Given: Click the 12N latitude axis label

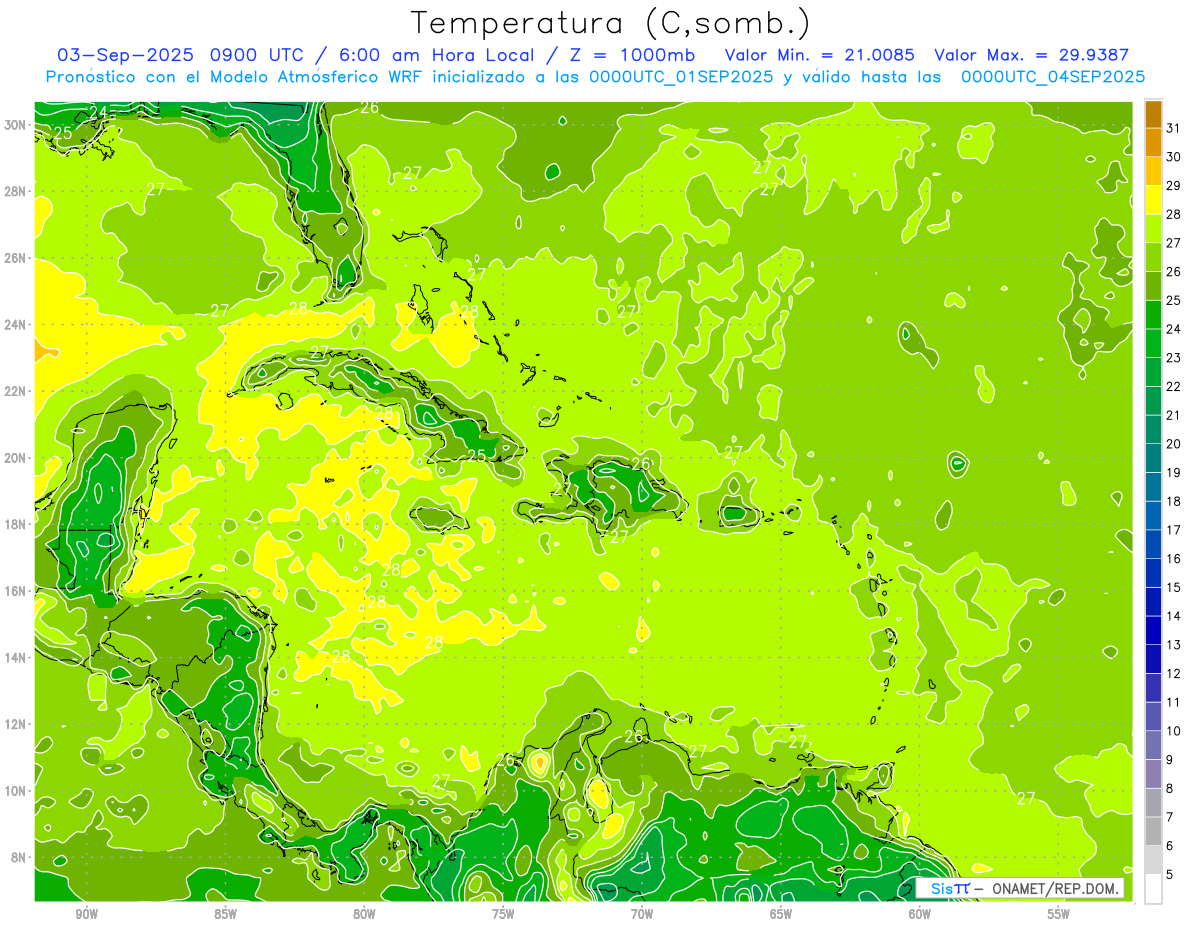Looking at the screenshot, I should (15, 724).
